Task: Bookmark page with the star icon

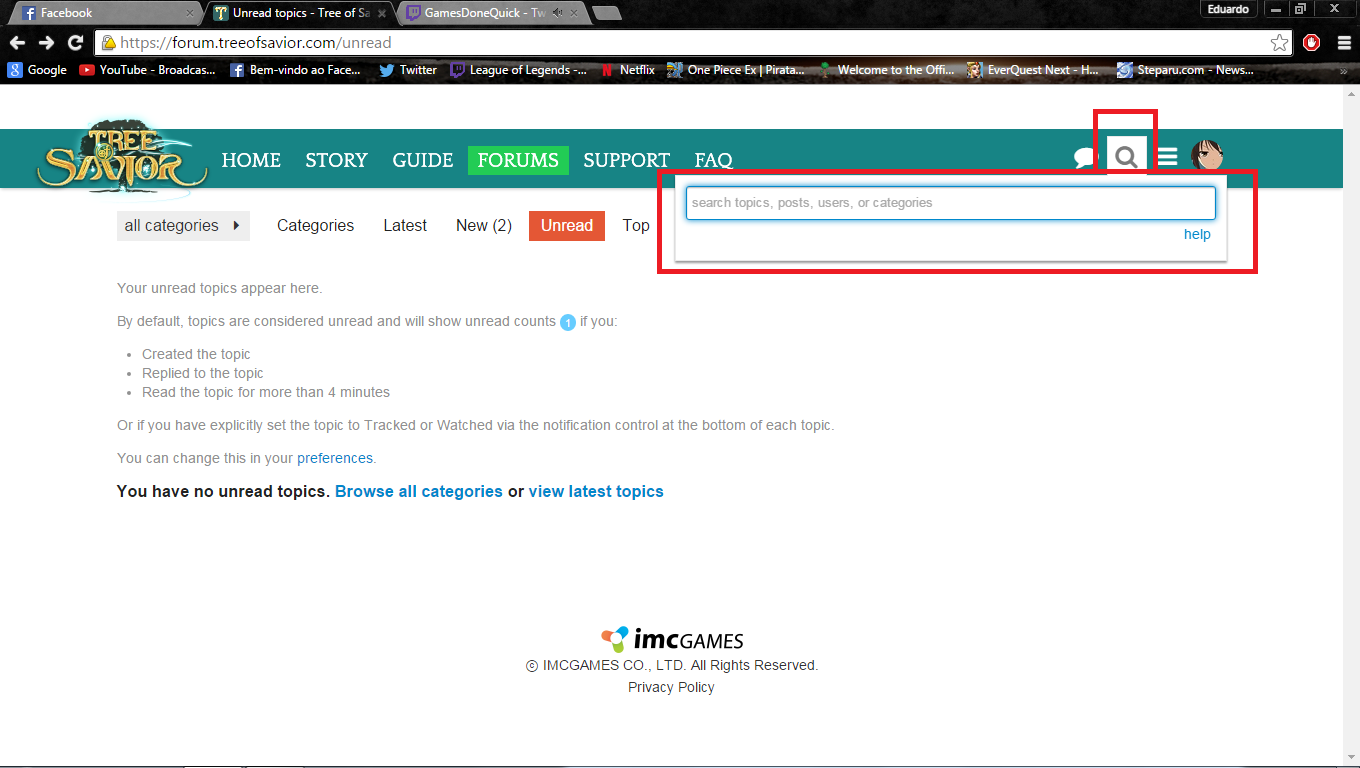Action: [x=1279, y=43]
